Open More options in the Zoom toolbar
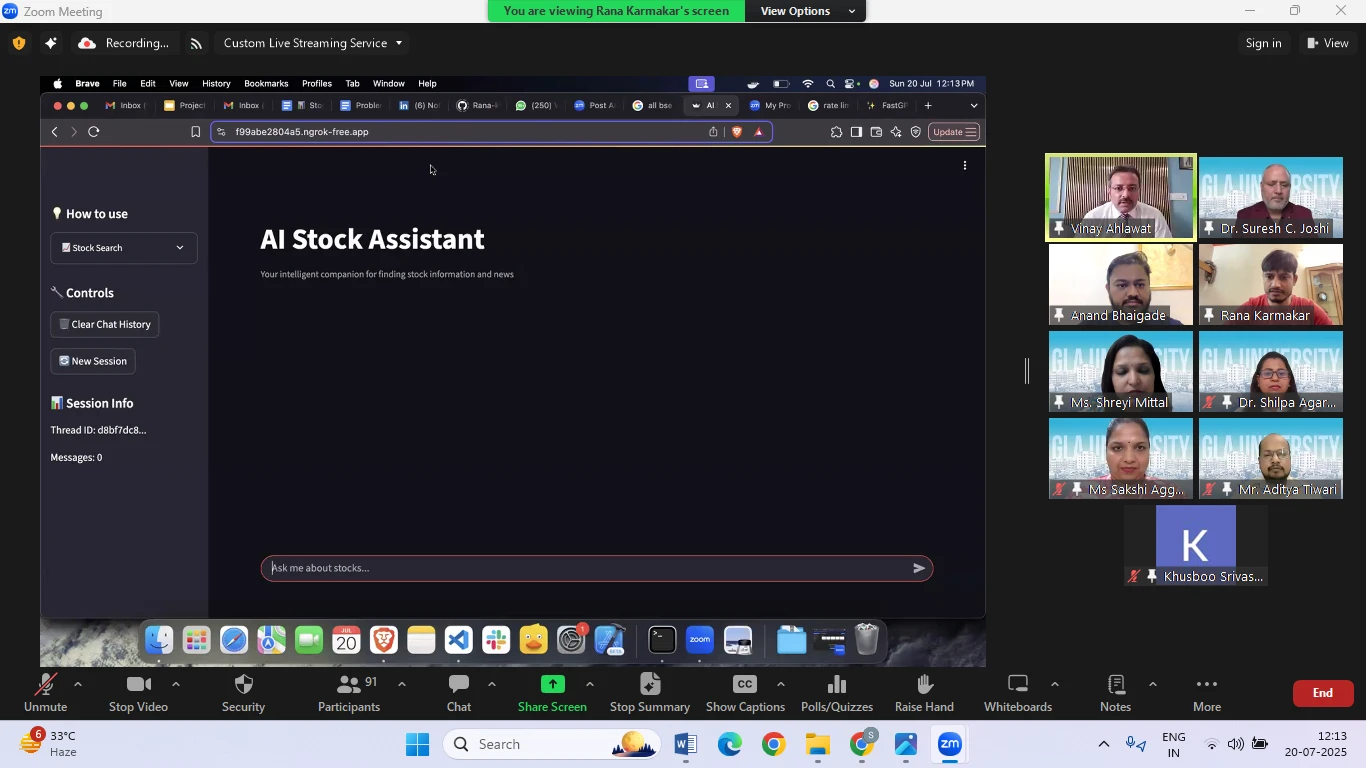1366x768 pixels. point(1207,685)
